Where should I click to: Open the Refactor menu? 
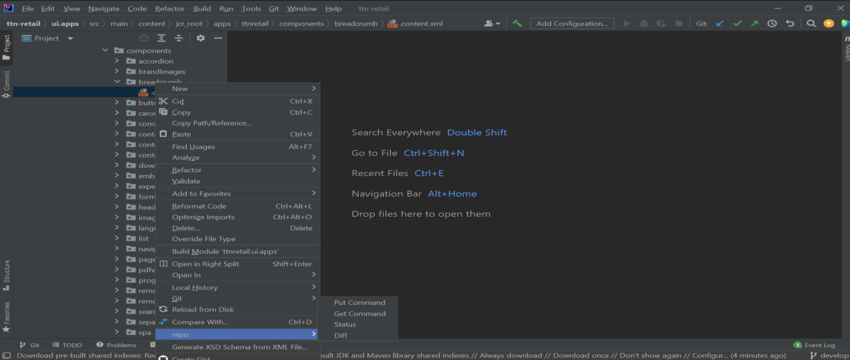[170, 9]
